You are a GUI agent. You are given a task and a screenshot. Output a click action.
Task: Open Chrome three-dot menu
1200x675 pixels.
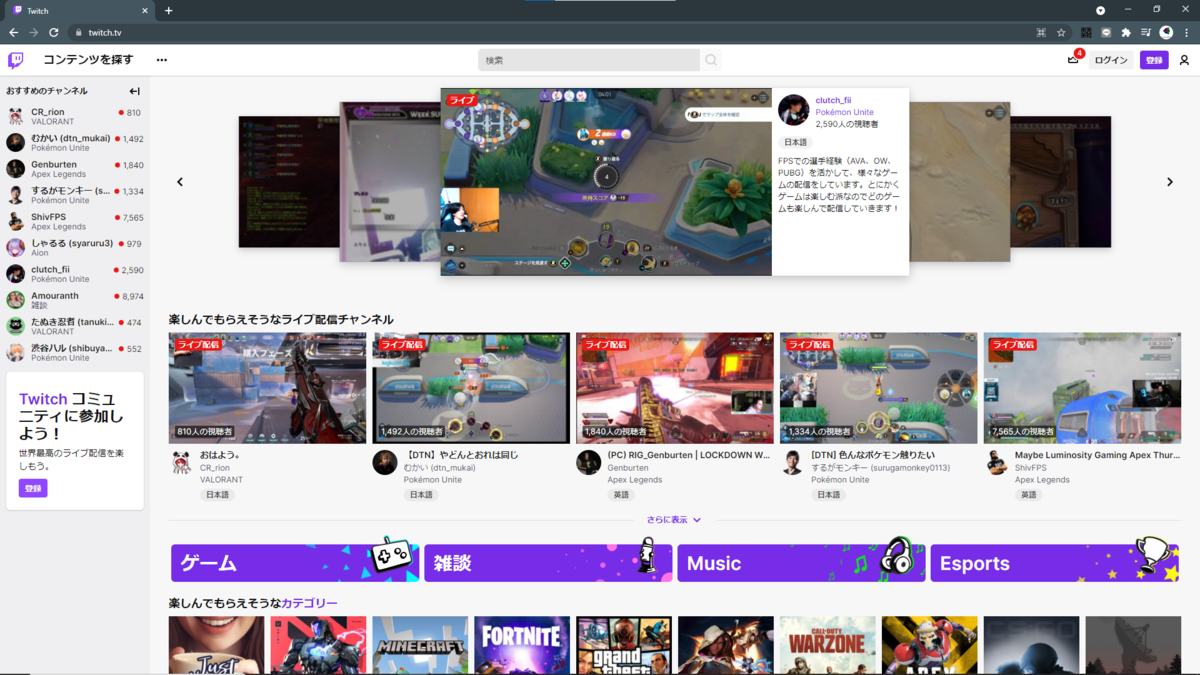tap(1186, 32)
